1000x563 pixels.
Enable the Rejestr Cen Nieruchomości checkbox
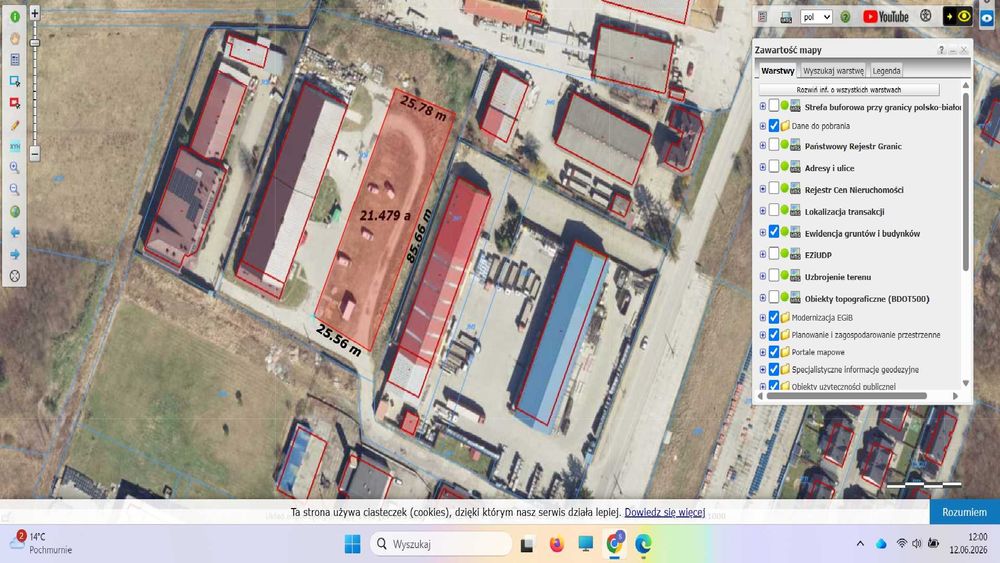tap(774, 188)
